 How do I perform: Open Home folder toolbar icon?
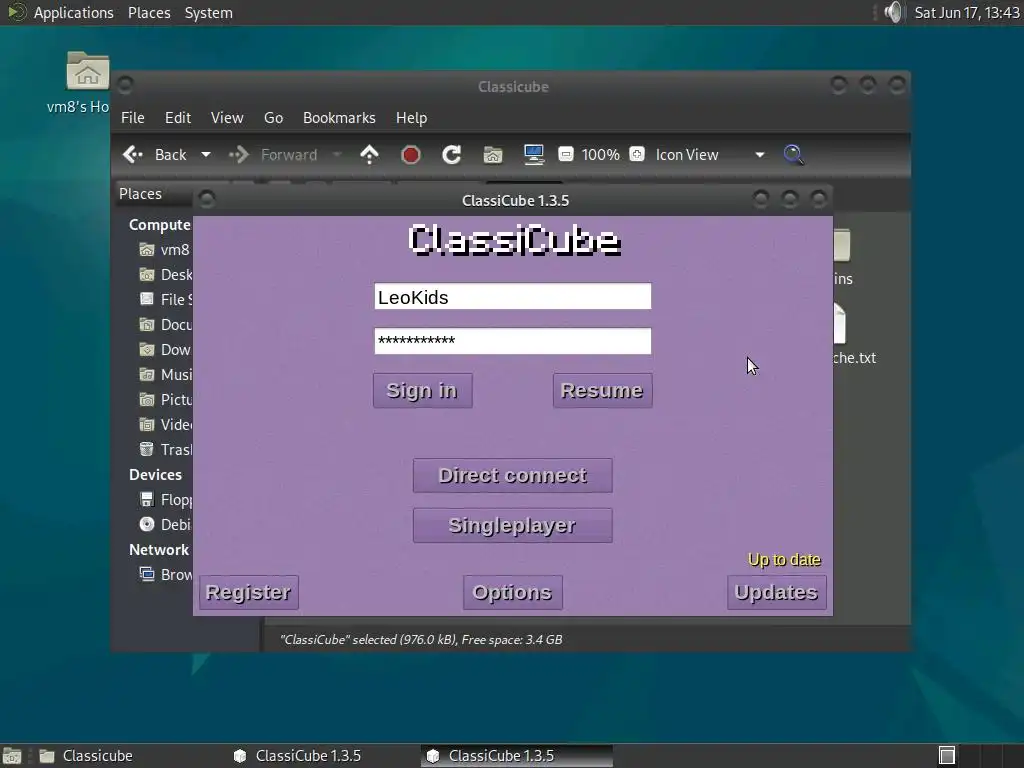493,155
